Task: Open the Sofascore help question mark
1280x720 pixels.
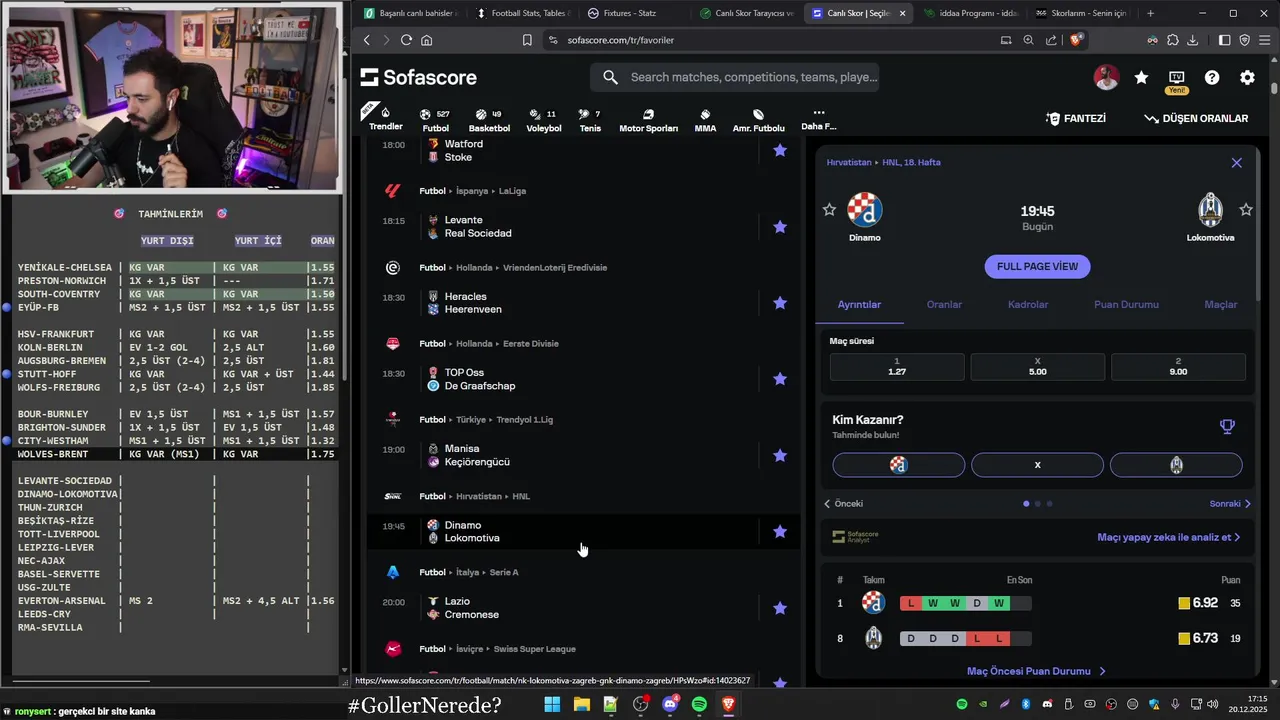Action: (1212, 78)
